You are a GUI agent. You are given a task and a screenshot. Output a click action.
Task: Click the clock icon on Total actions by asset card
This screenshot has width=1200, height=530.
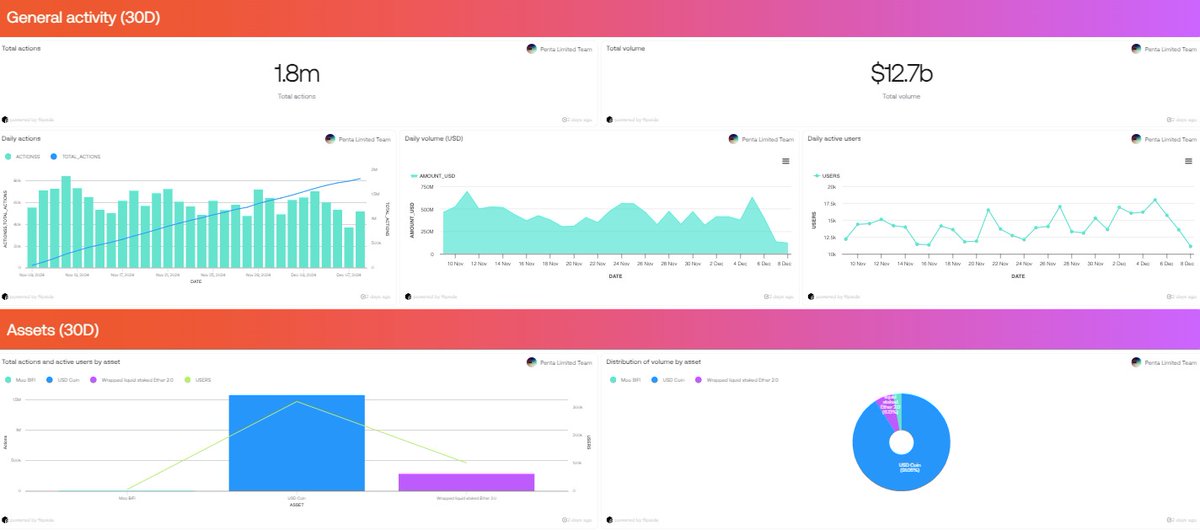click(565, 520)
